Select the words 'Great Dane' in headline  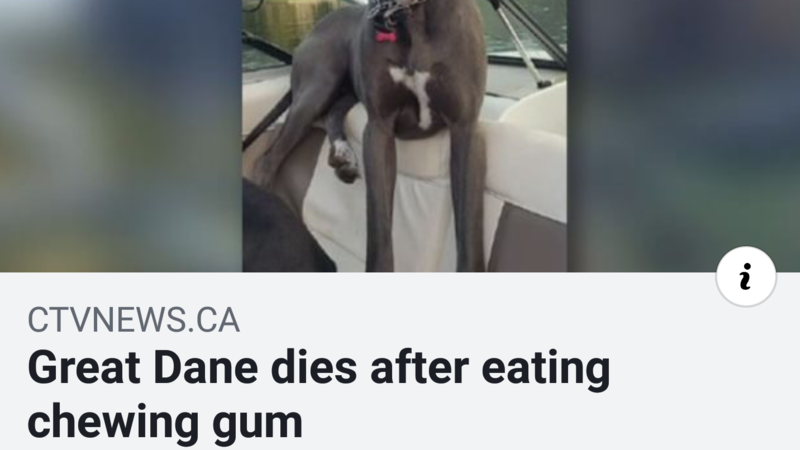(142, 368)
